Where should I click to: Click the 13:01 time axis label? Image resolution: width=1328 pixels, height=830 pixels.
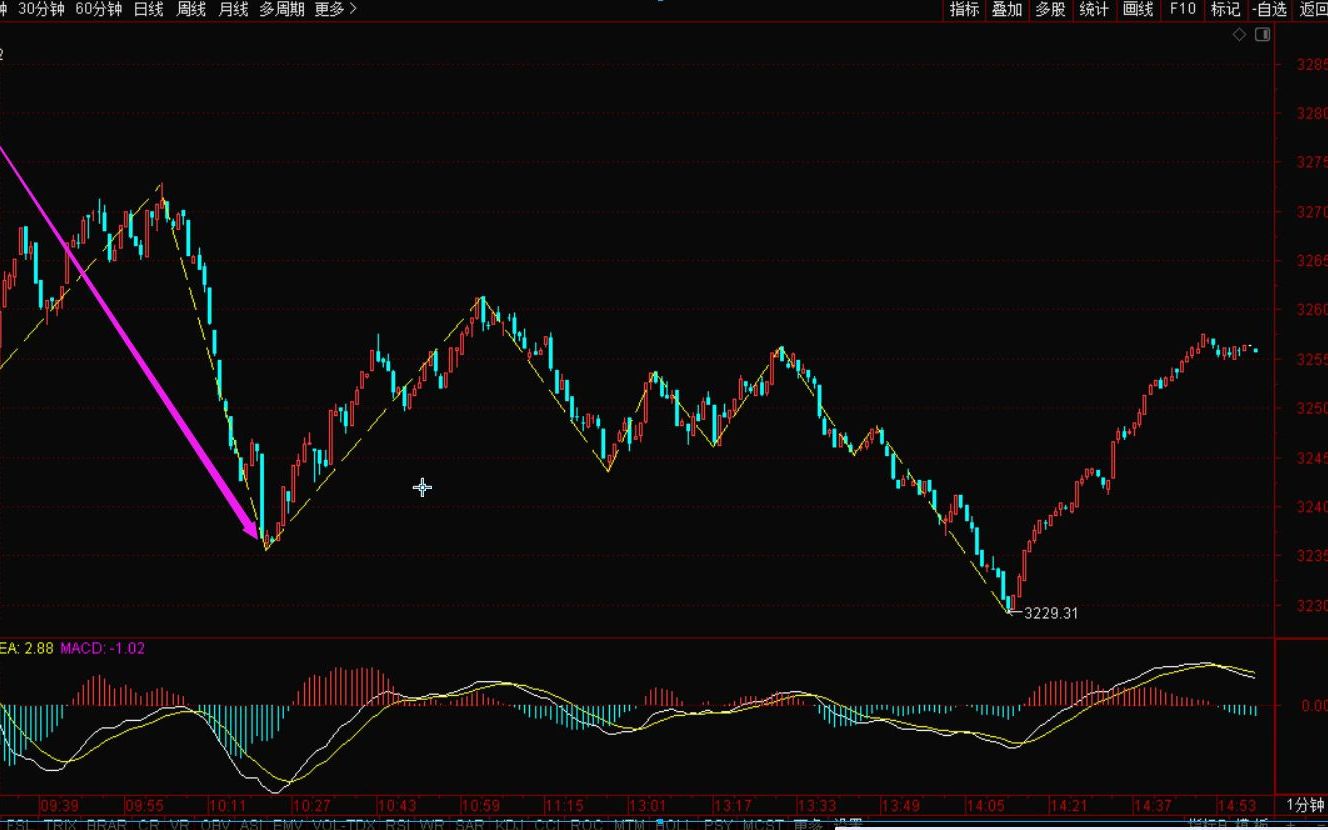pyautogui.click(x=648, y=805)
